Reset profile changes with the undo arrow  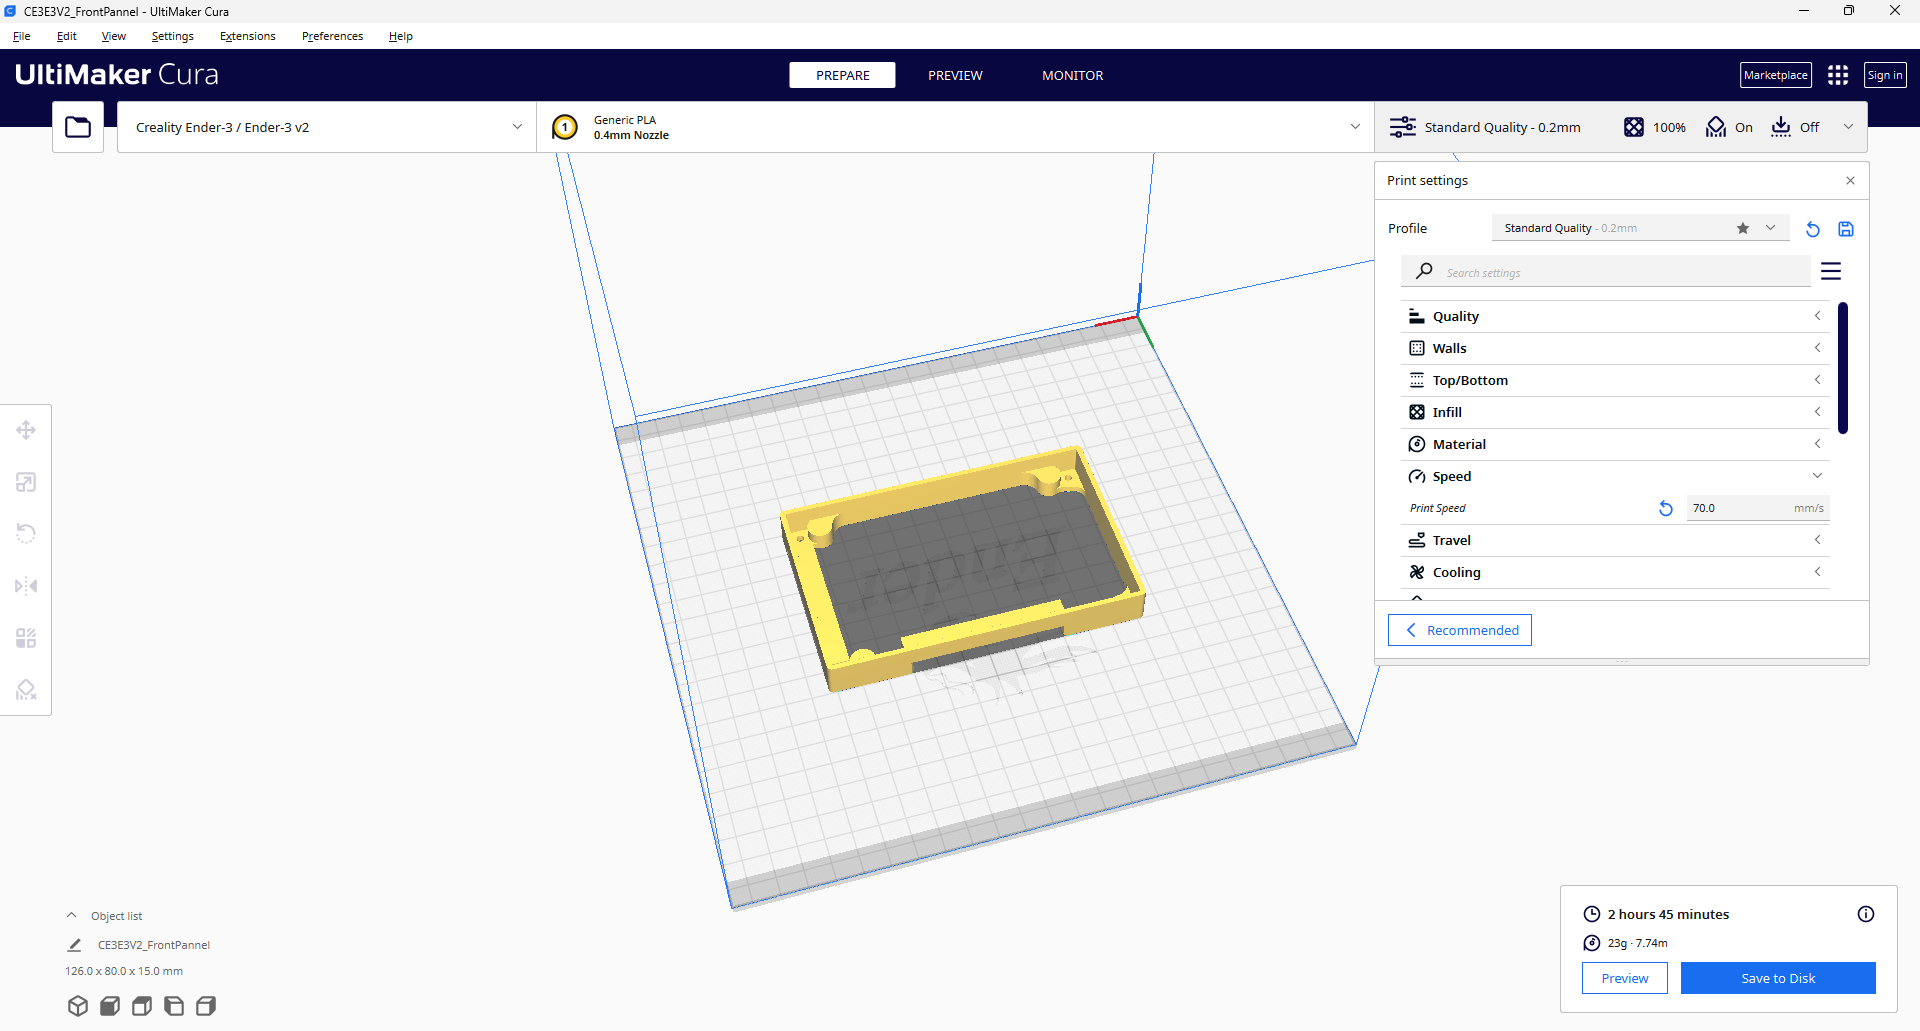[x=1812, y=229]
